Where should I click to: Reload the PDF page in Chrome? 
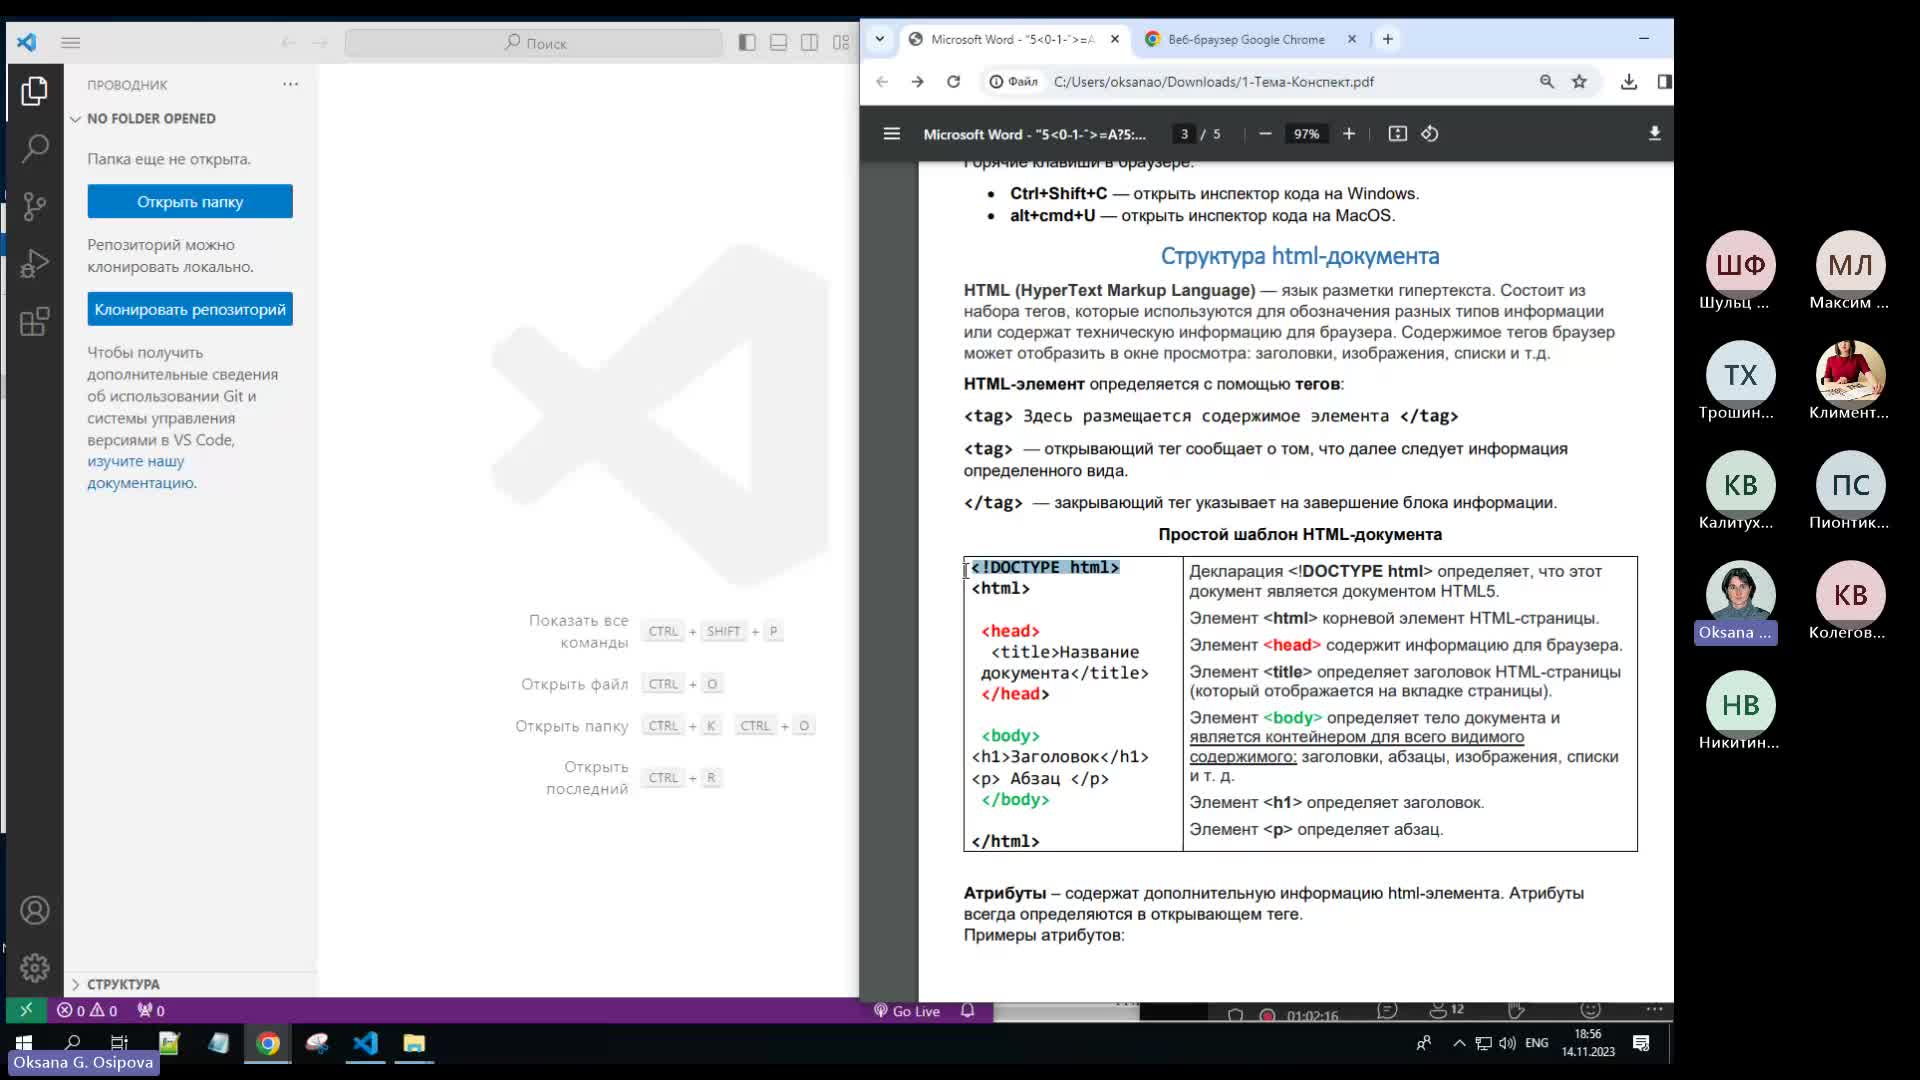click(953, 82)
